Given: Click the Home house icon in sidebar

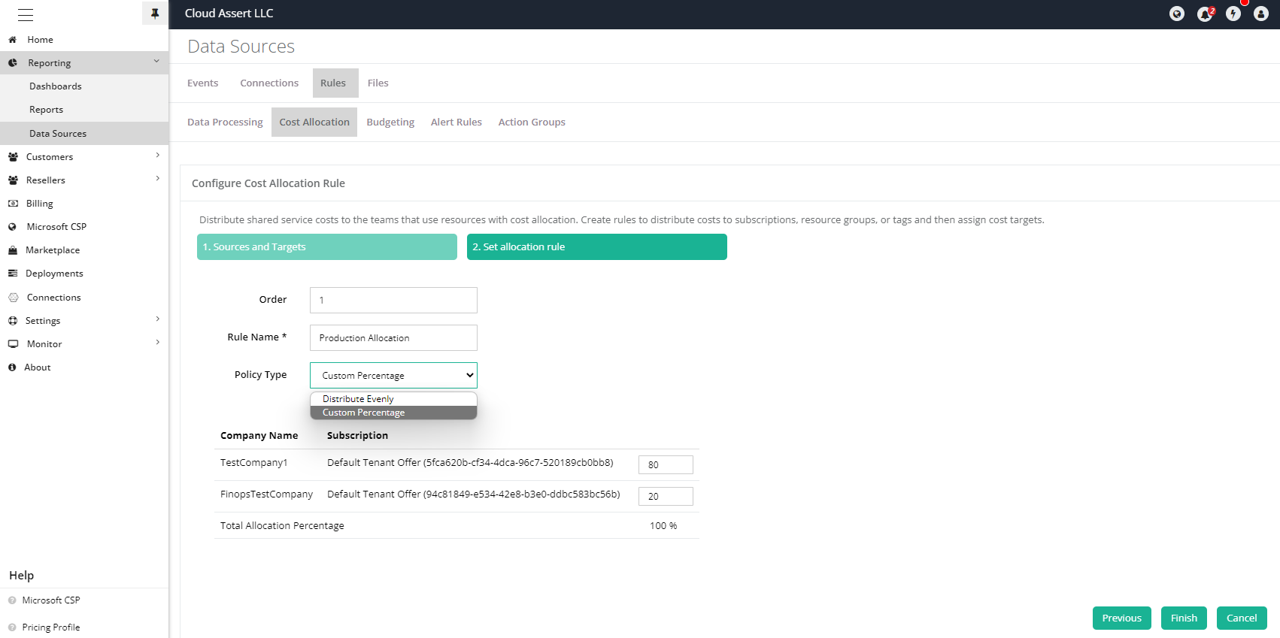Looking at the screenshot, I should (x=13, y=40).
